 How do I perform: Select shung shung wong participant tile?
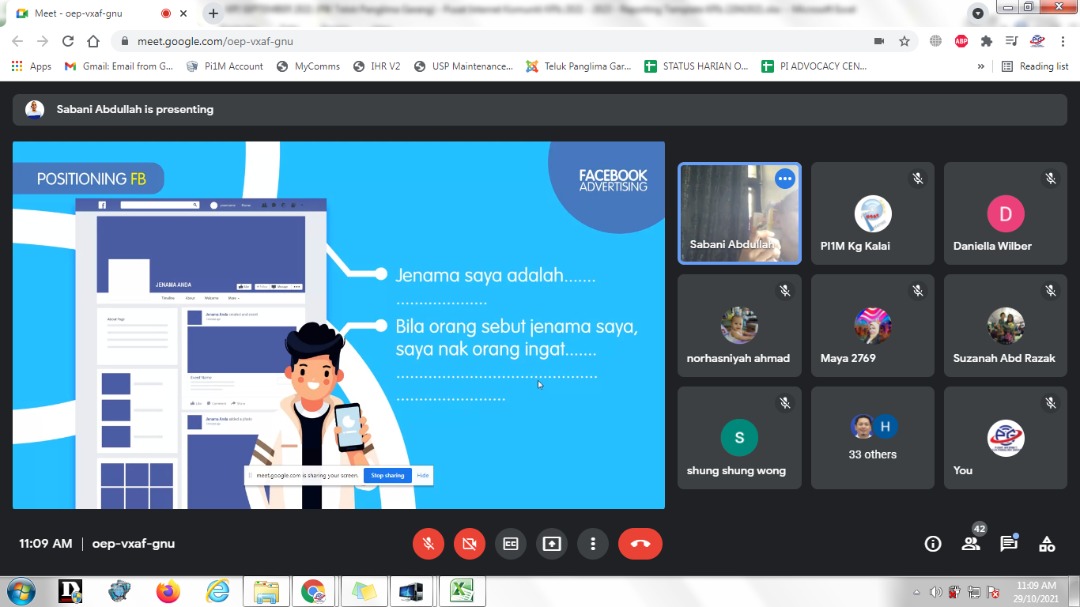pos(739,438)
